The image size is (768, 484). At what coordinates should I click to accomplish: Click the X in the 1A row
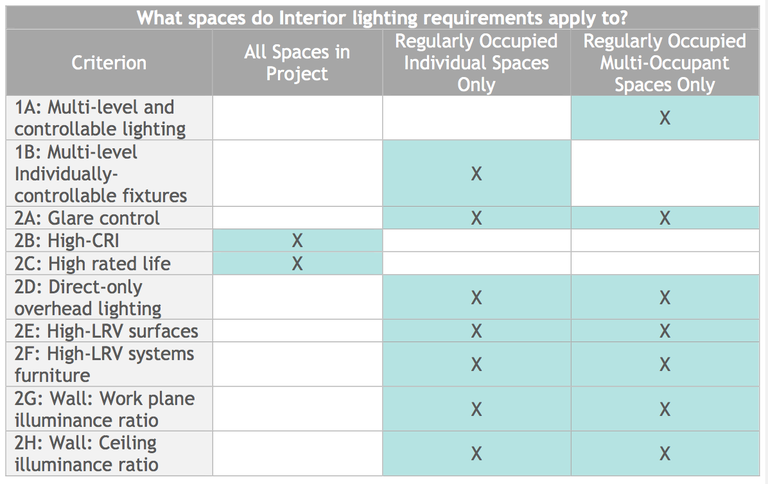pyautogui.click(x=665, y=118)
